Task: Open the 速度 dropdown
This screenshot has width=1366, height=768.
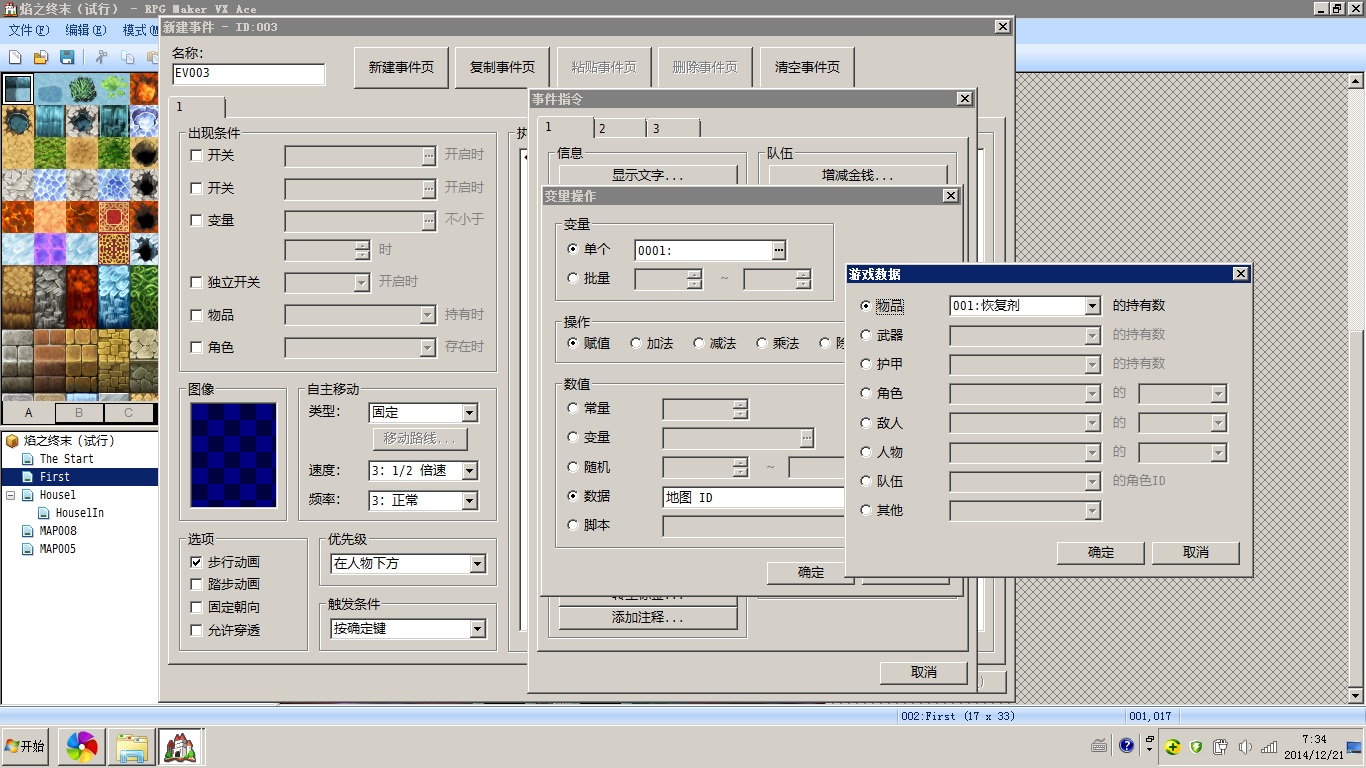Action: pos(469,470)
